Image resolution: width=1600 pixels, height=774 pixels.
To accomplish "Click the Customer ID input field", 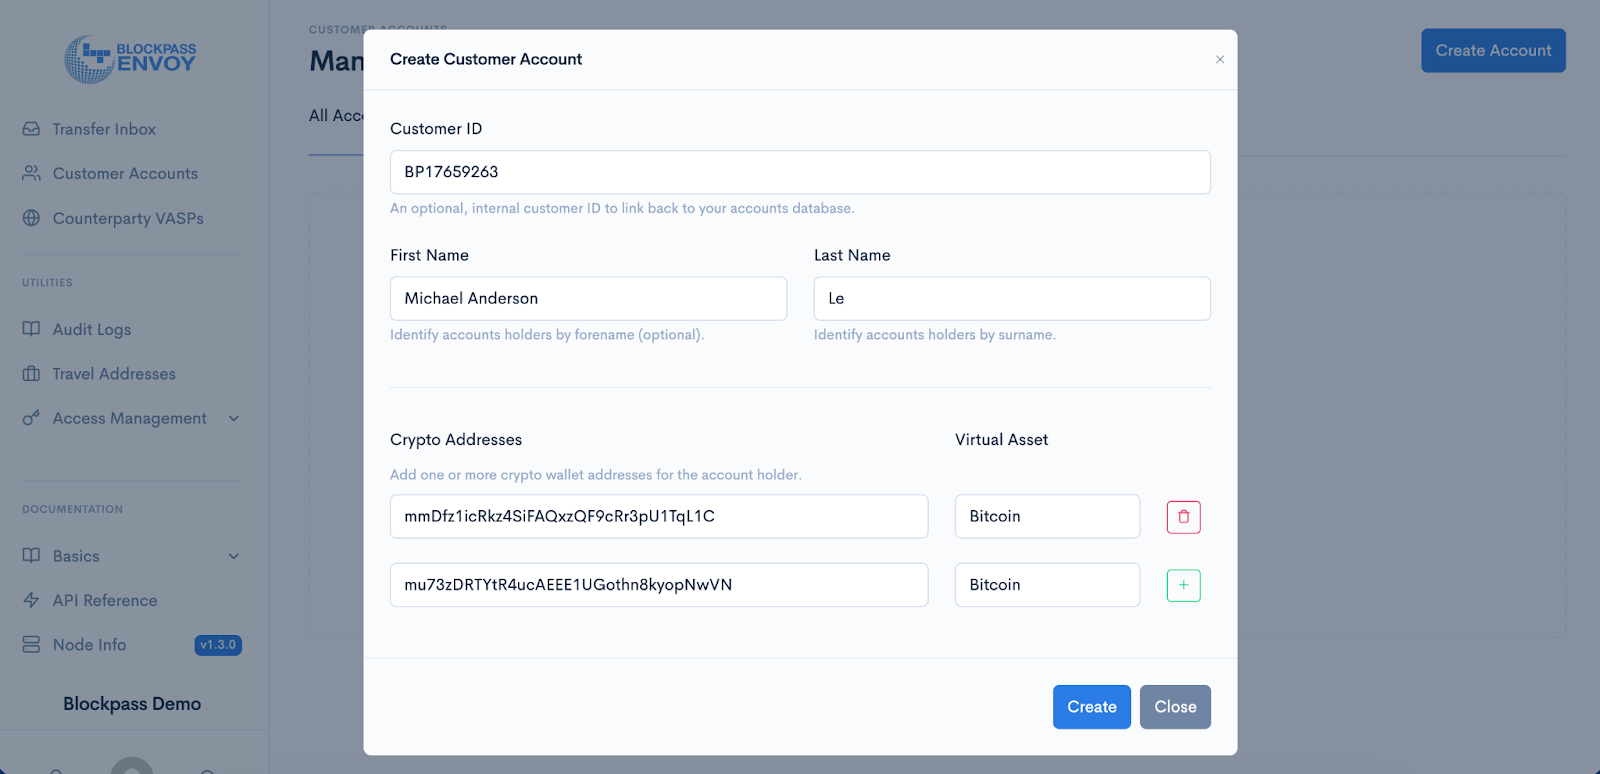I will click(x=800, y=172).
